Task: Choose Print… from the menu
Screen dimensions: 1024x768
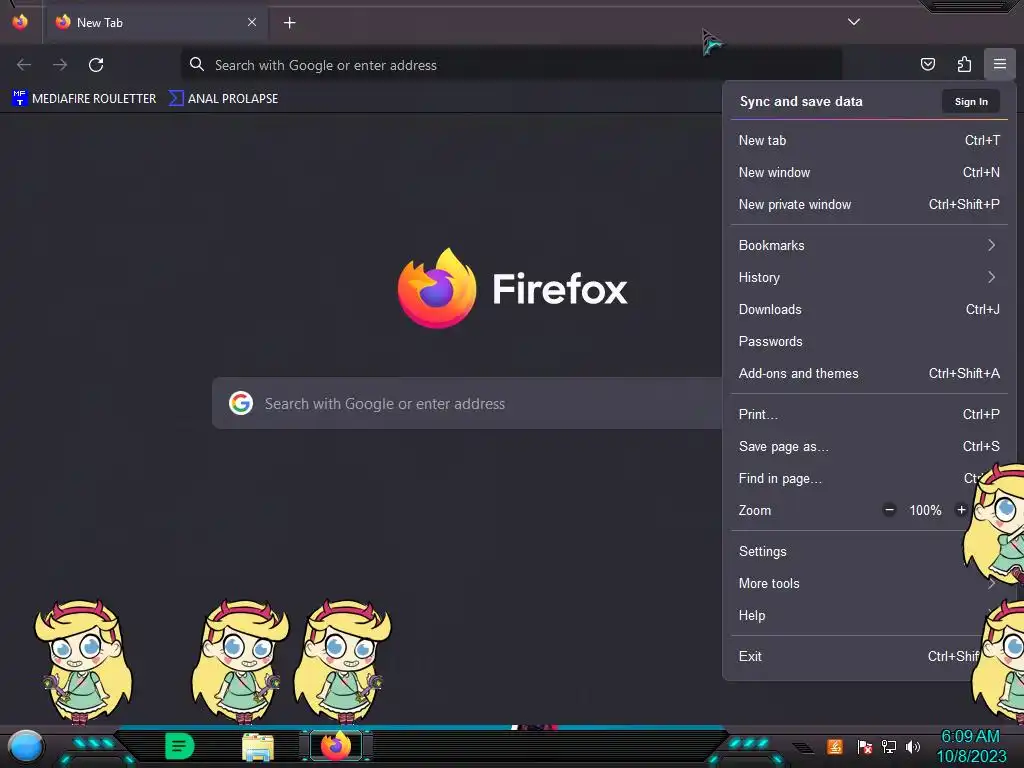Action: pos(869,415)
